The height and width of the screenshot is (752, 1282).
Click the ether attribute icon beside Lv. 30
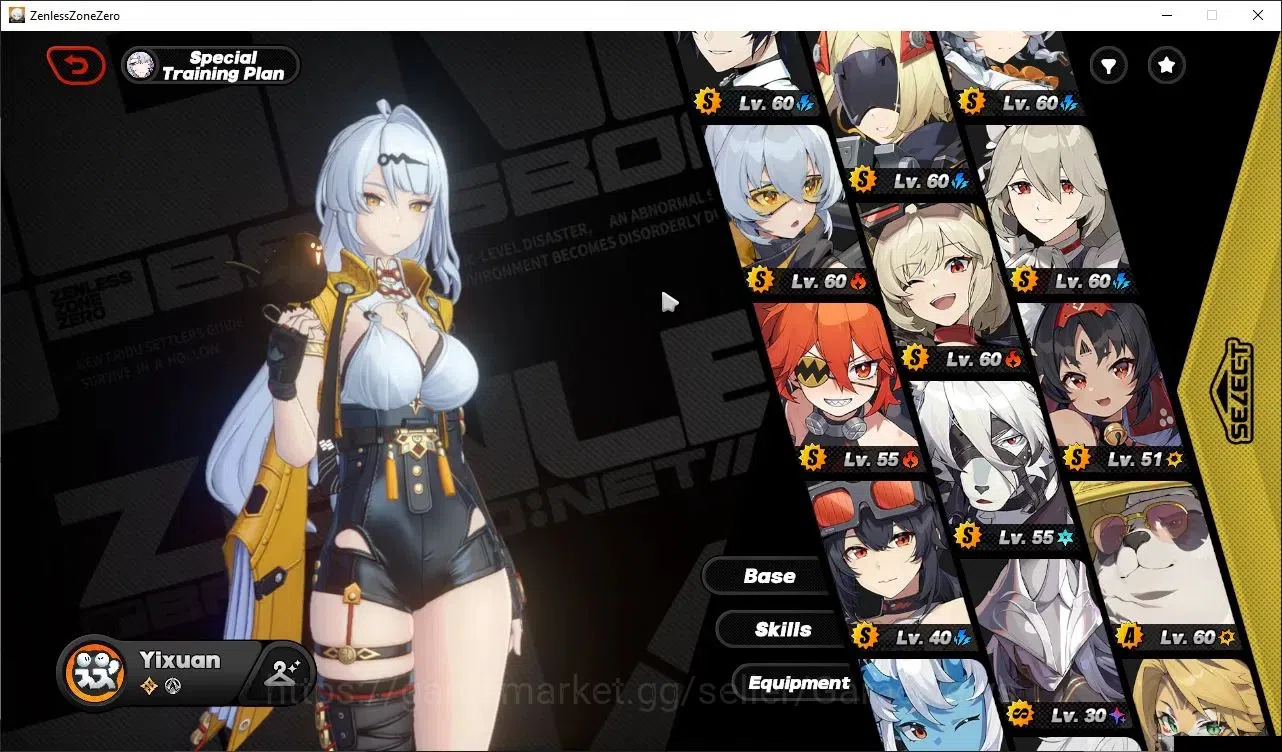click(1118, 716)
